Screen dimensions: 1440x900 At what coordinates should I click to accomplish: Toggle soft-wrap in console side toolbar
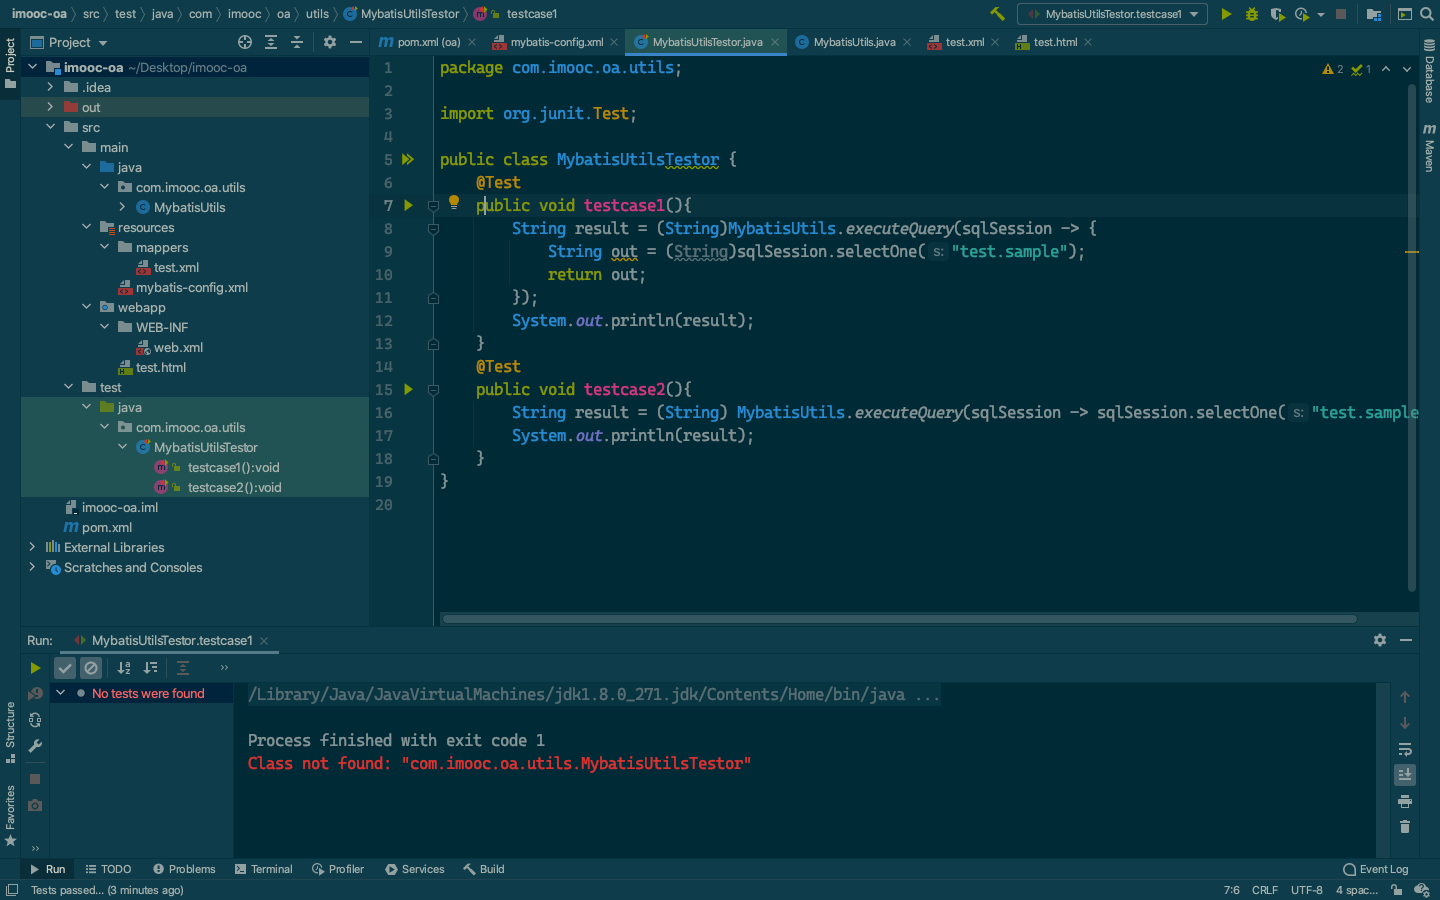pos(1405,749)
